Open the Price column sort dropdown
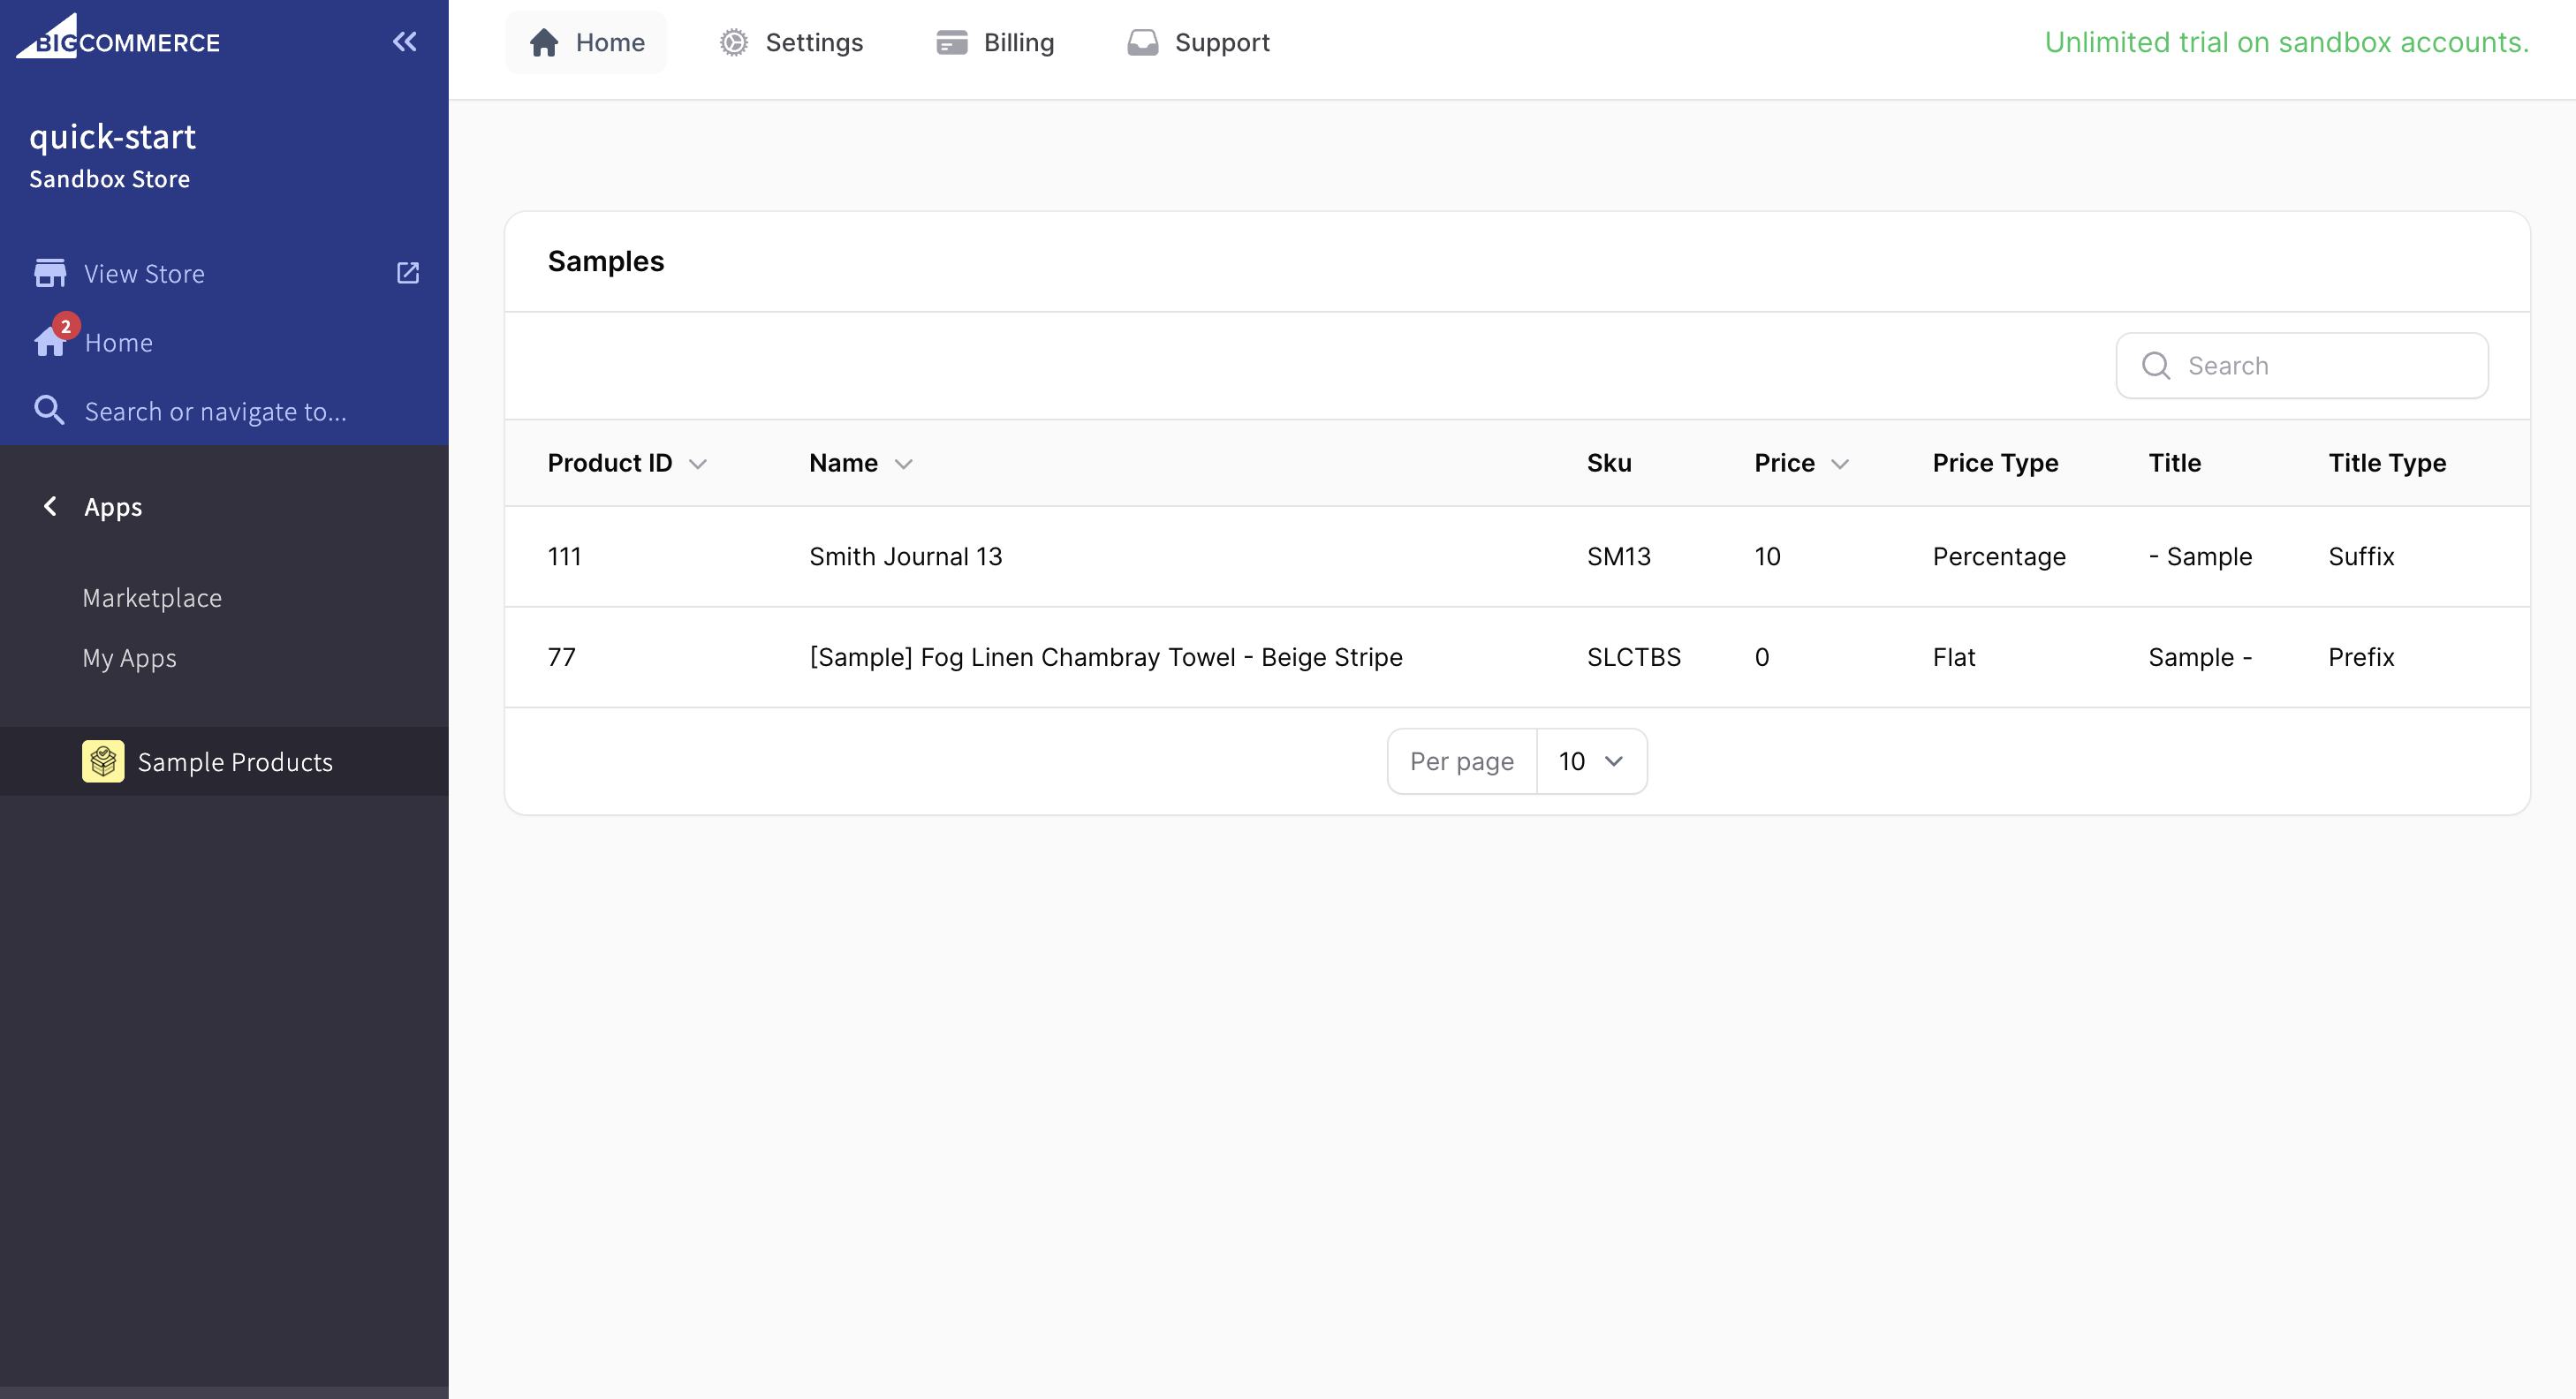 point(1842,463)
